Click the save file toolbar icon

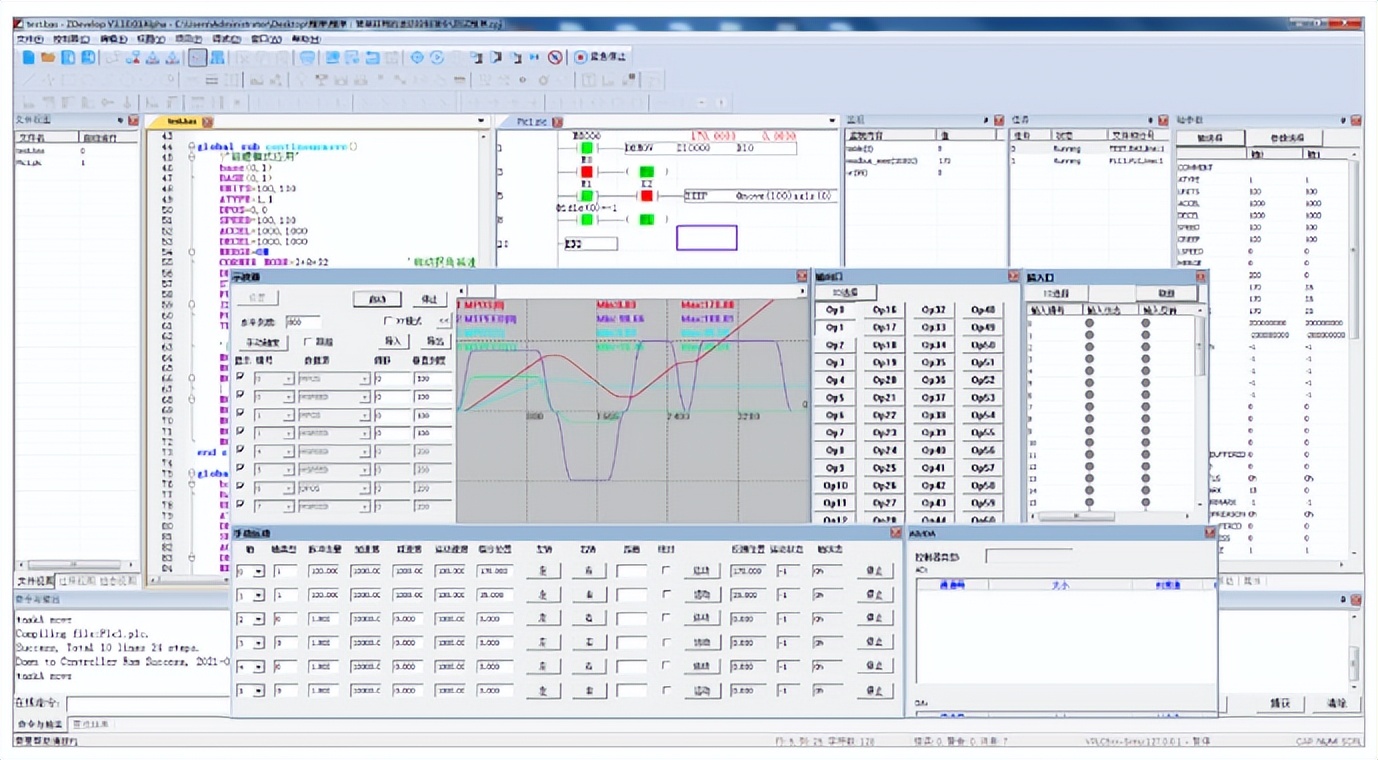(x=68, y=58)
